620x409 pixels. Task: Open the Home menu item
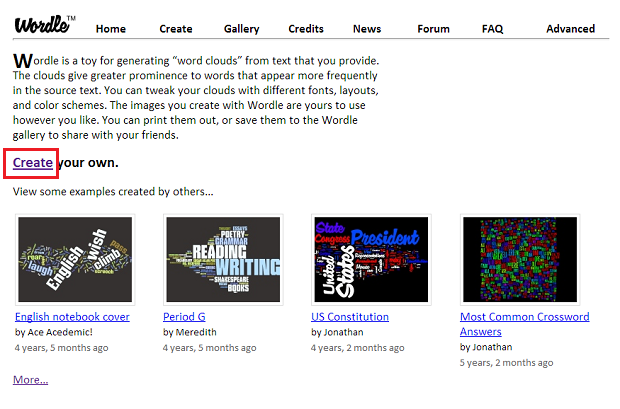pos(111,29)
